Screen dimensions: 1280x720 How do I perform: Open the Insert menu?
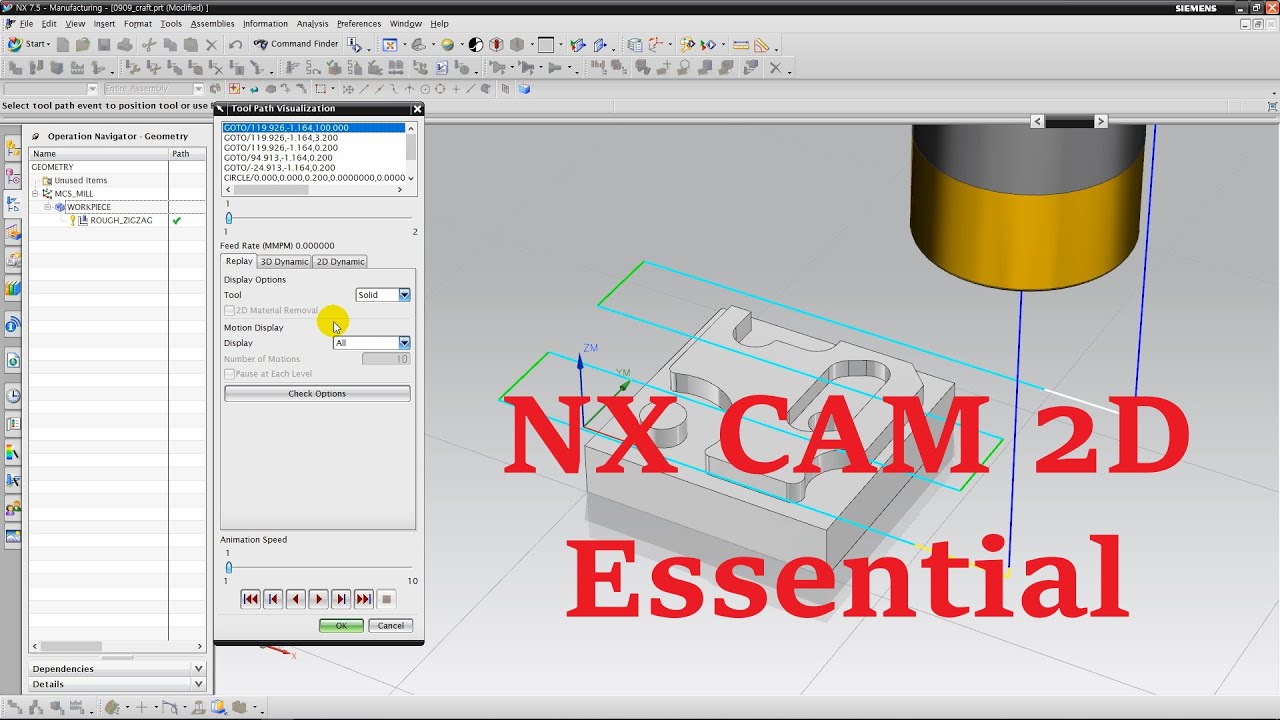[104, 24]
